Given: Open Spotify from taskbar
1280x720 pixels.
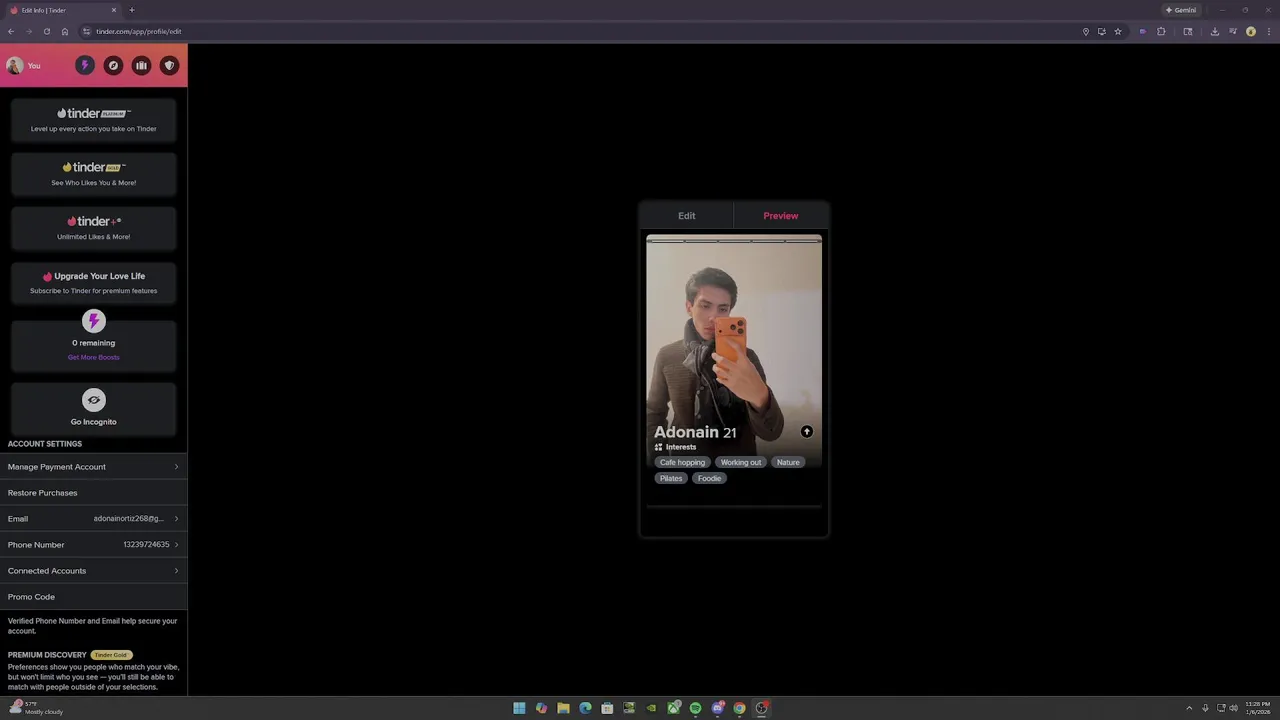Looking at the screenshot, I should coord(695,708).
